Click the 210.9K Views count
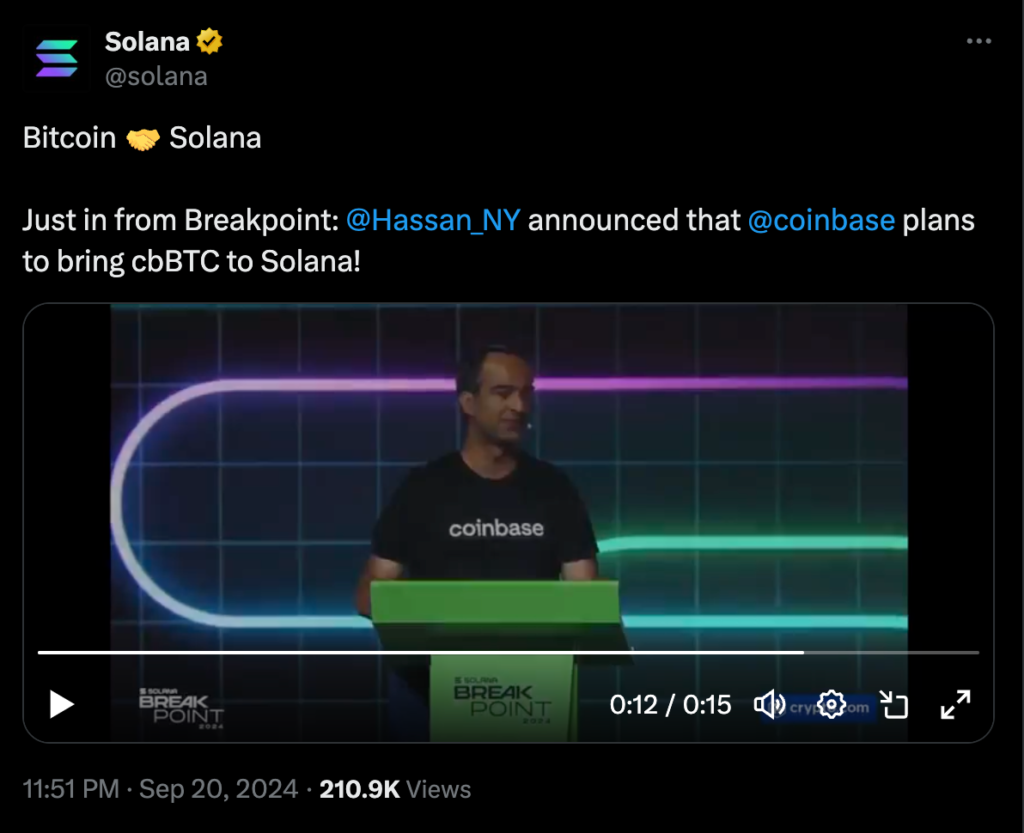Image resolution: width=1024 pixels, height=833 pixels. coord(395,790)
